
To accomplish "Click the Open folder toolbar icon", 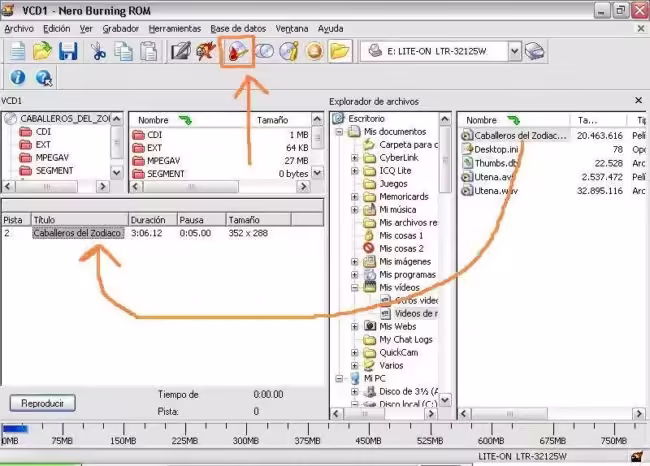I will [42, 51].
